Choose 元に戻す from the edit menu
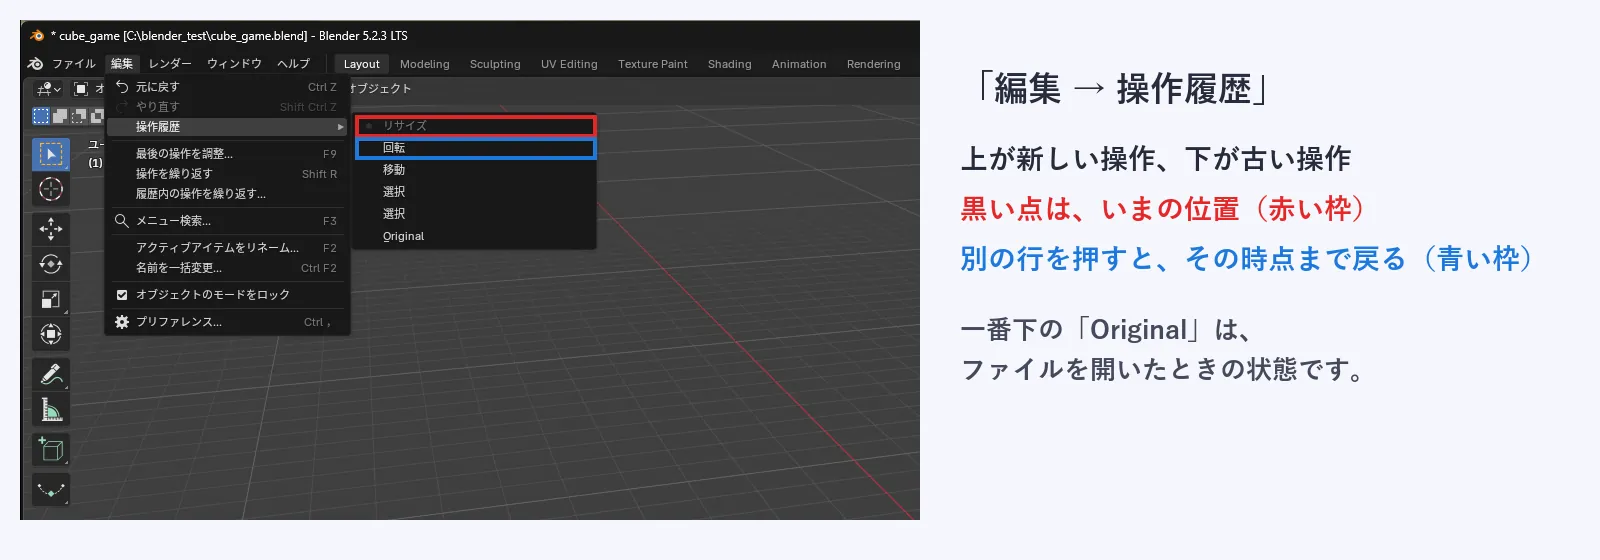Screen dimensions: 1600x560 pos(227,87)
